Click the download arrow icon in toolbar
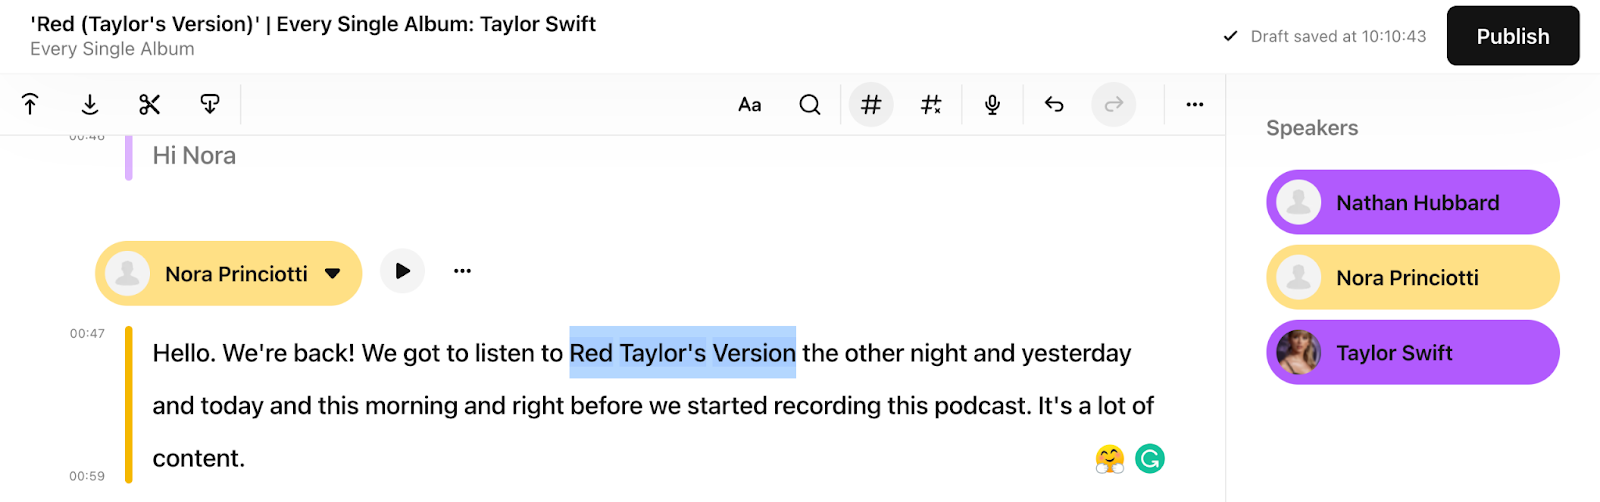 coord(90,104)
